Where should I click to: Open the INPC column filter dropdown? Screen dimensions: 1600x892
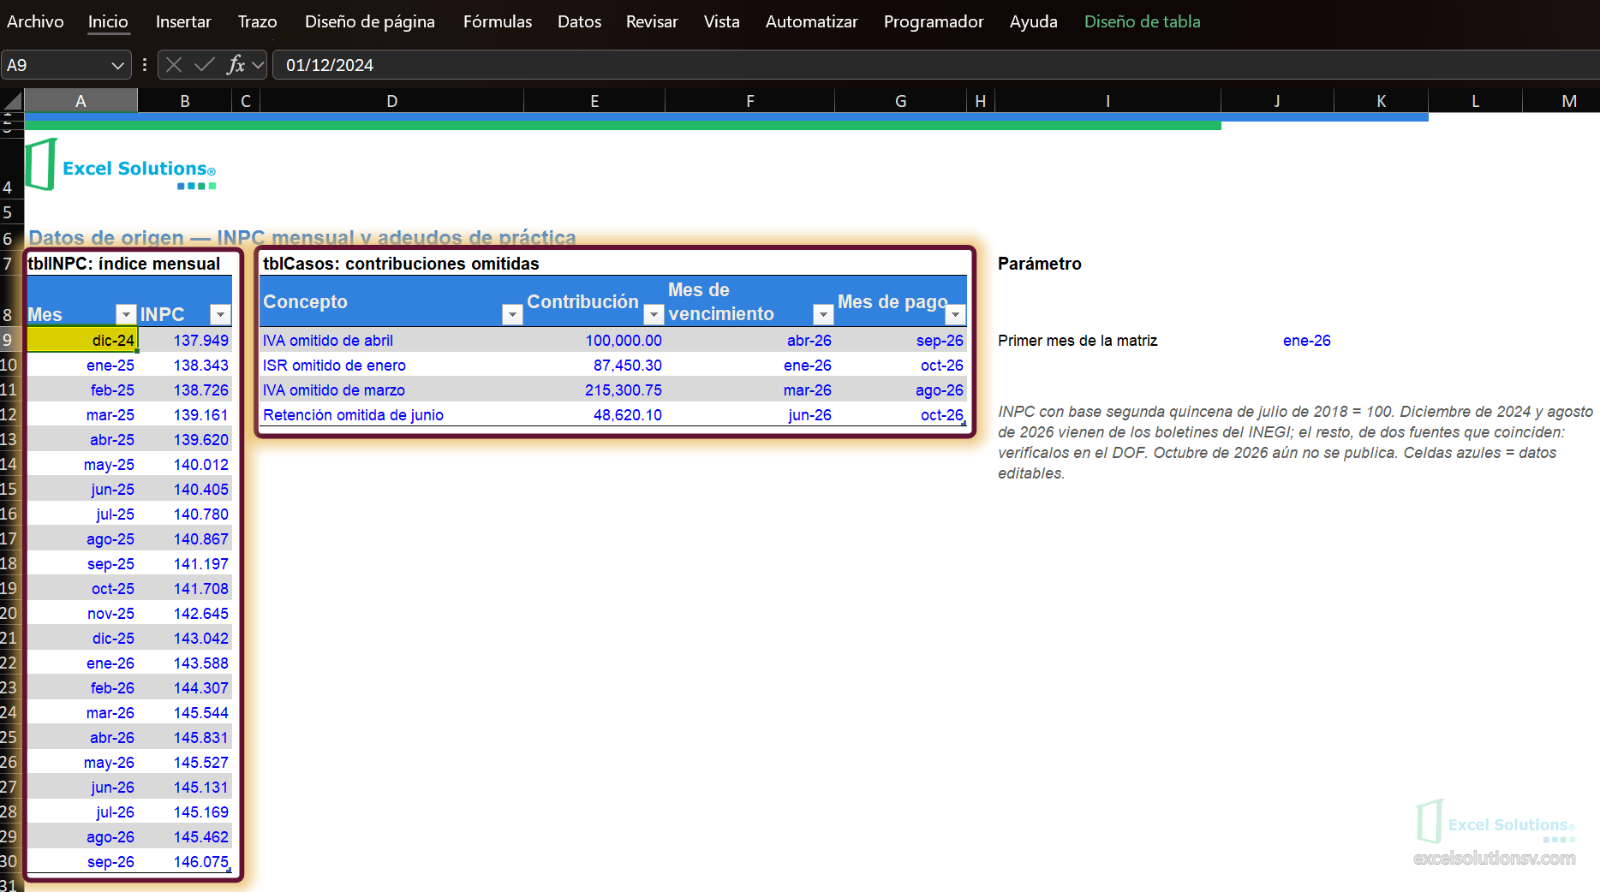[220, 314]
